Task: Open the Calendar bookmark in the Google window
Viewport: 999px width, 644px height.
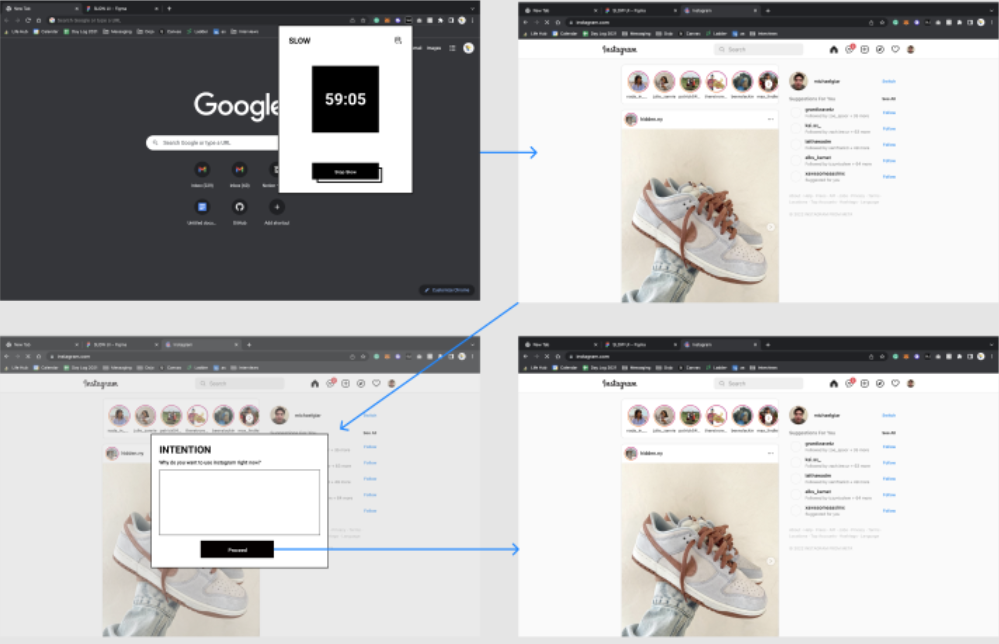Action: click(46, 31)
